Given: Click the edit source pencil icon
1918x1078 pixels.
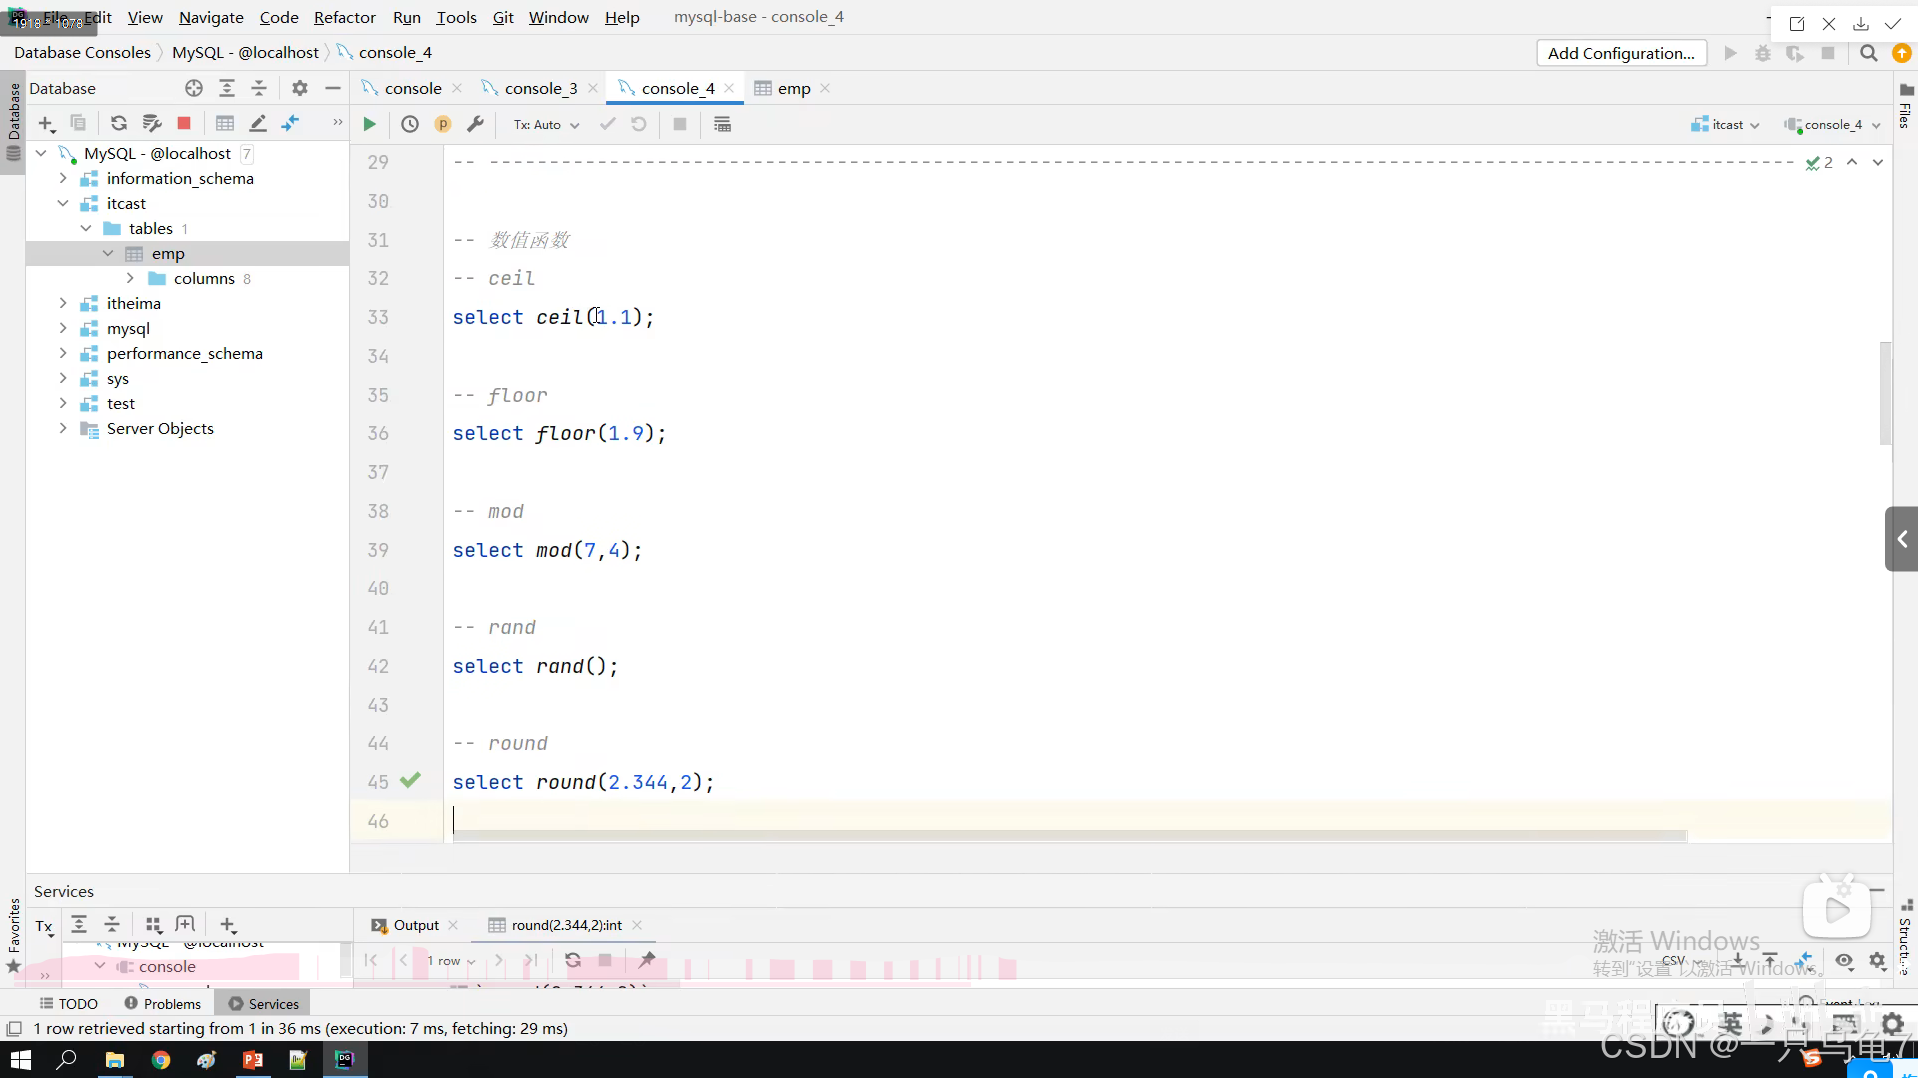Looking at the screenshot, I should (x=258, y=123).
